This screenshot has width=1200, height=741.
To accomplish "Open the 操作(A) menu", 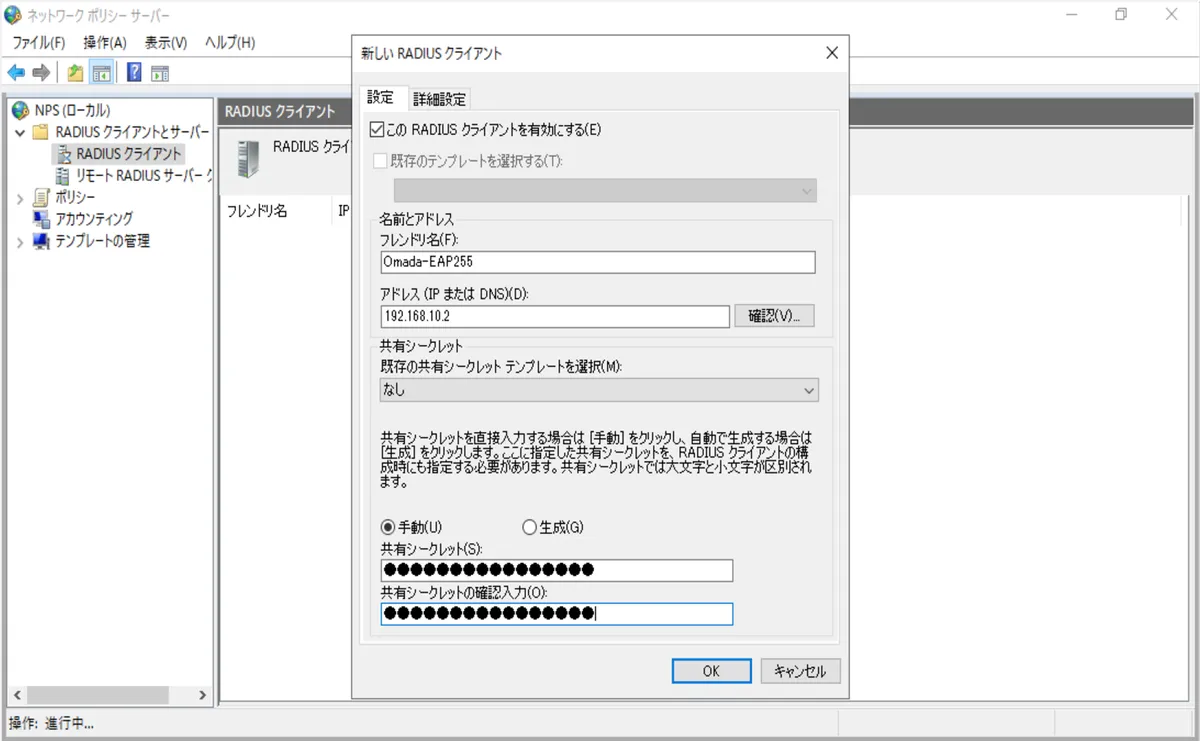I will coord(105,43).
